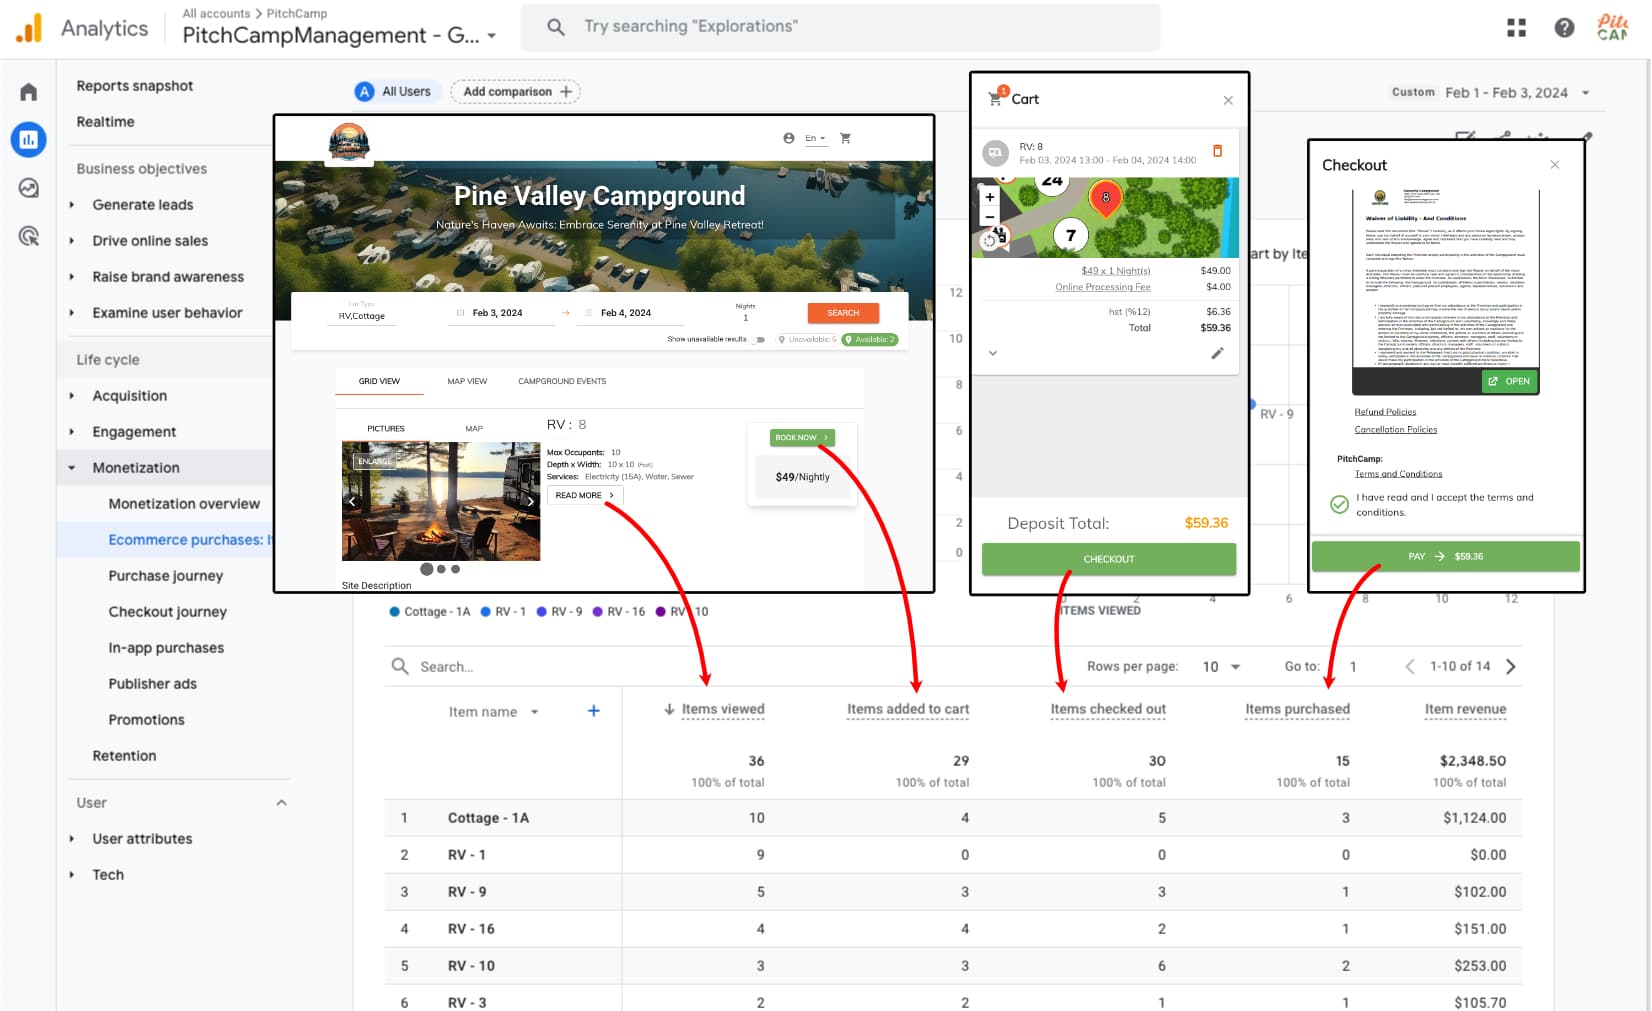Image resolution: width=1652 pixels, height=1011 pixels.
Task: Collapse the User group chevron
Action: (x=281, y=802)
